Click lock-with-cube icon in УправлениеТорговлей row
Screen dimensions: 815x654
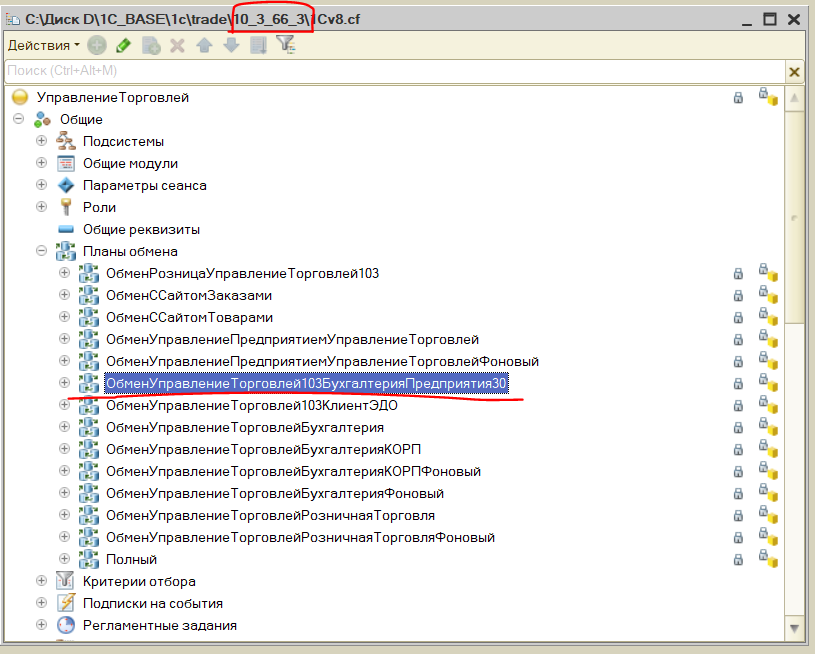(x=768, y=97)
